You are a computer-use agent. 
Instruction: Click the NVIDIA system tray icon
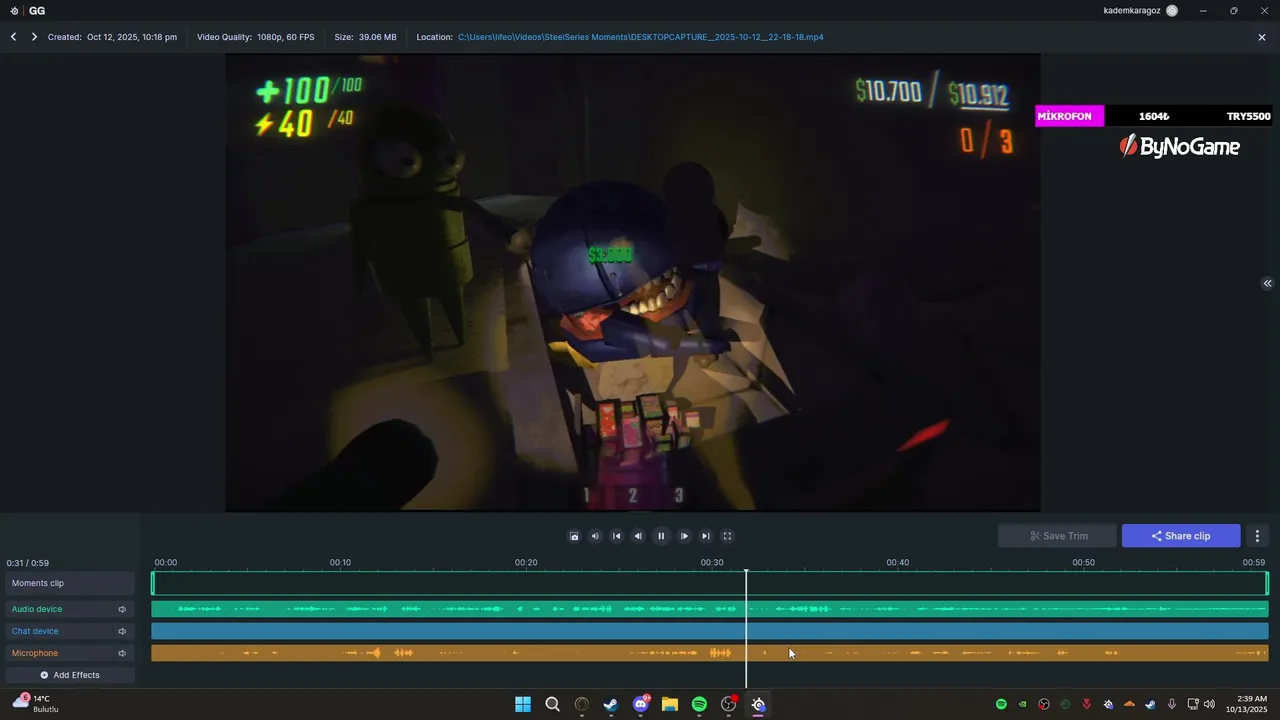1022,704
